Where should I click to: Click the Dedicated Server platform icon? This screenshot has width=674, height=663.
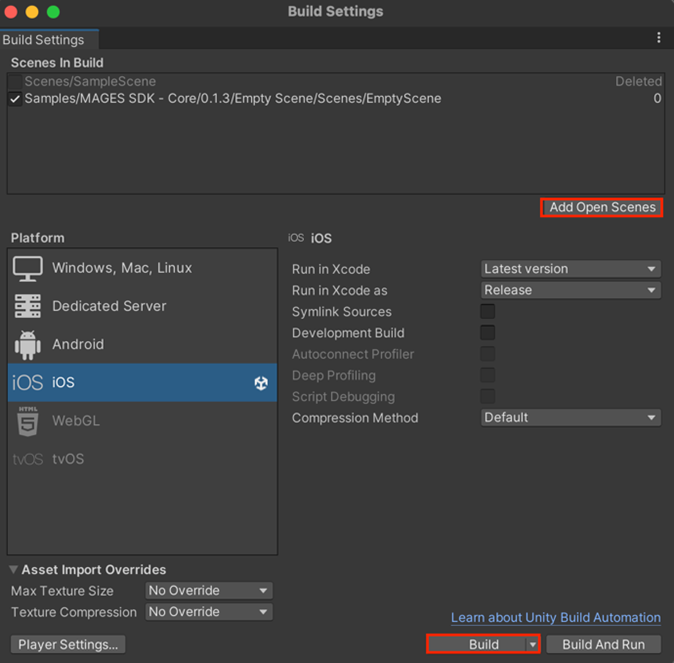28,306
